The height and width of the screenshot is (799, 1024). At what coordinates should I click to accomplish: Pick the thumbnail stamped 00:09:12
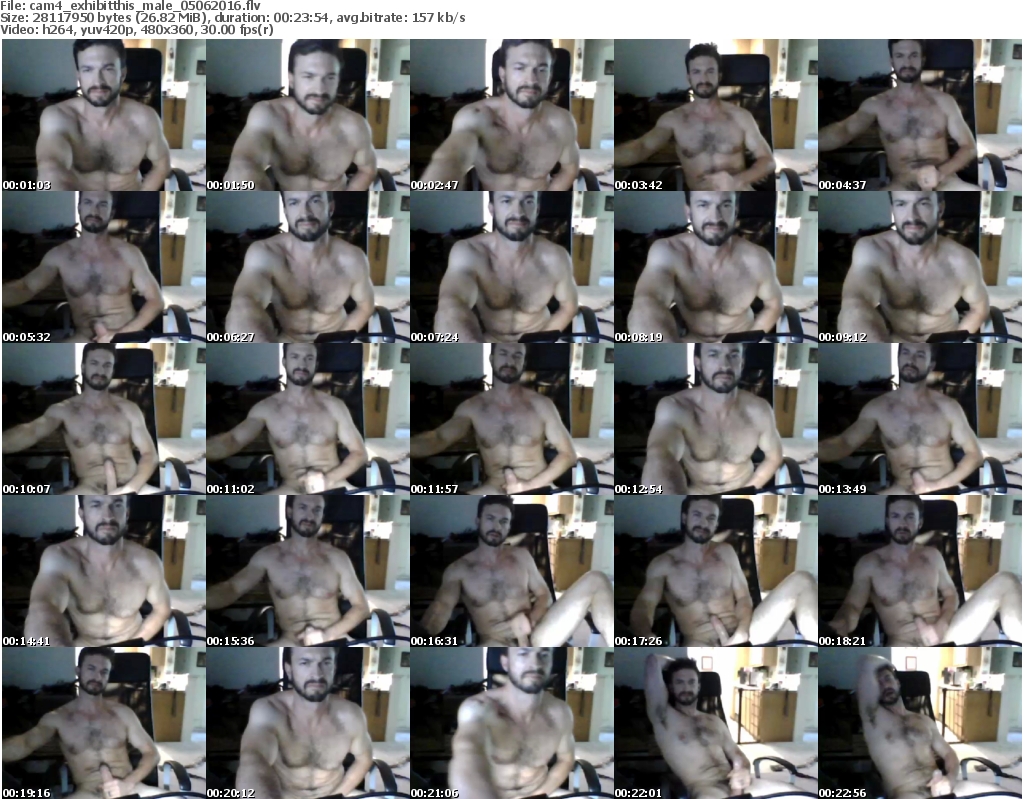point(919,267)
